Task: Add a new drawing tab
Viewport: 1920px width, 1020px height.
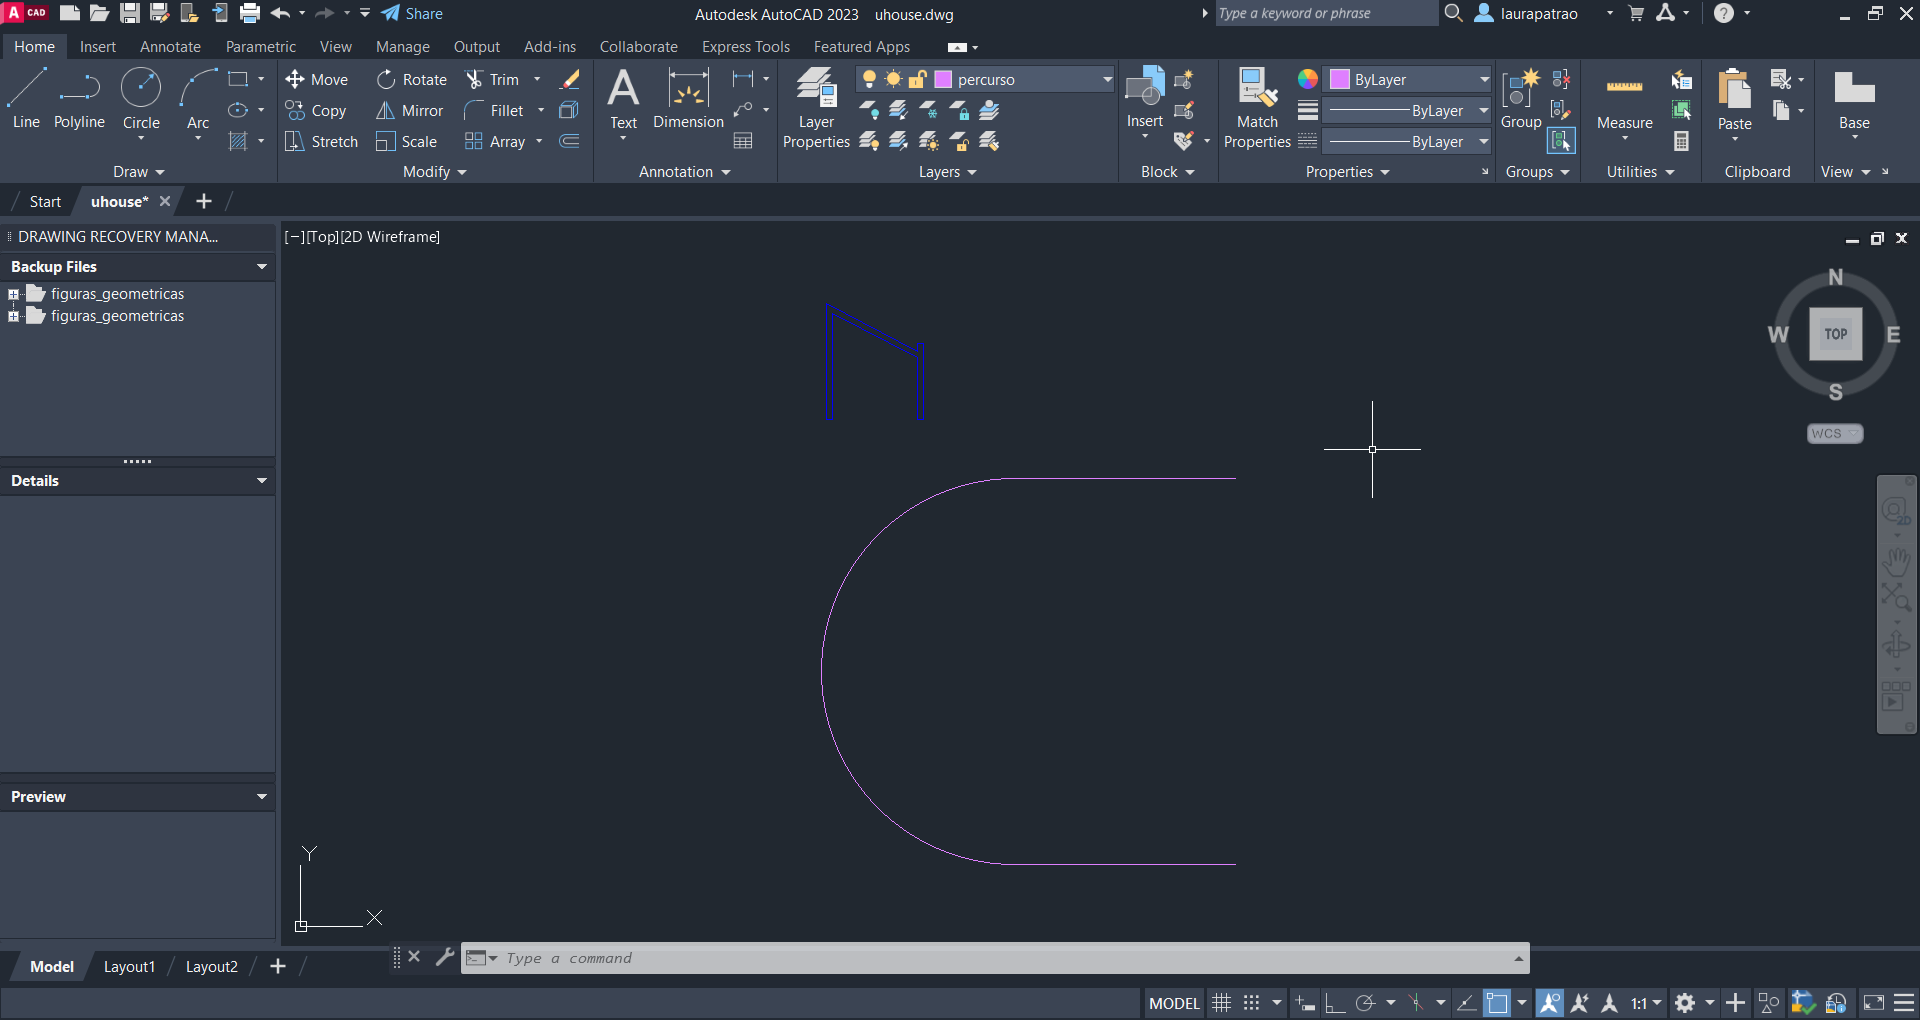Action: pos(204,202)
